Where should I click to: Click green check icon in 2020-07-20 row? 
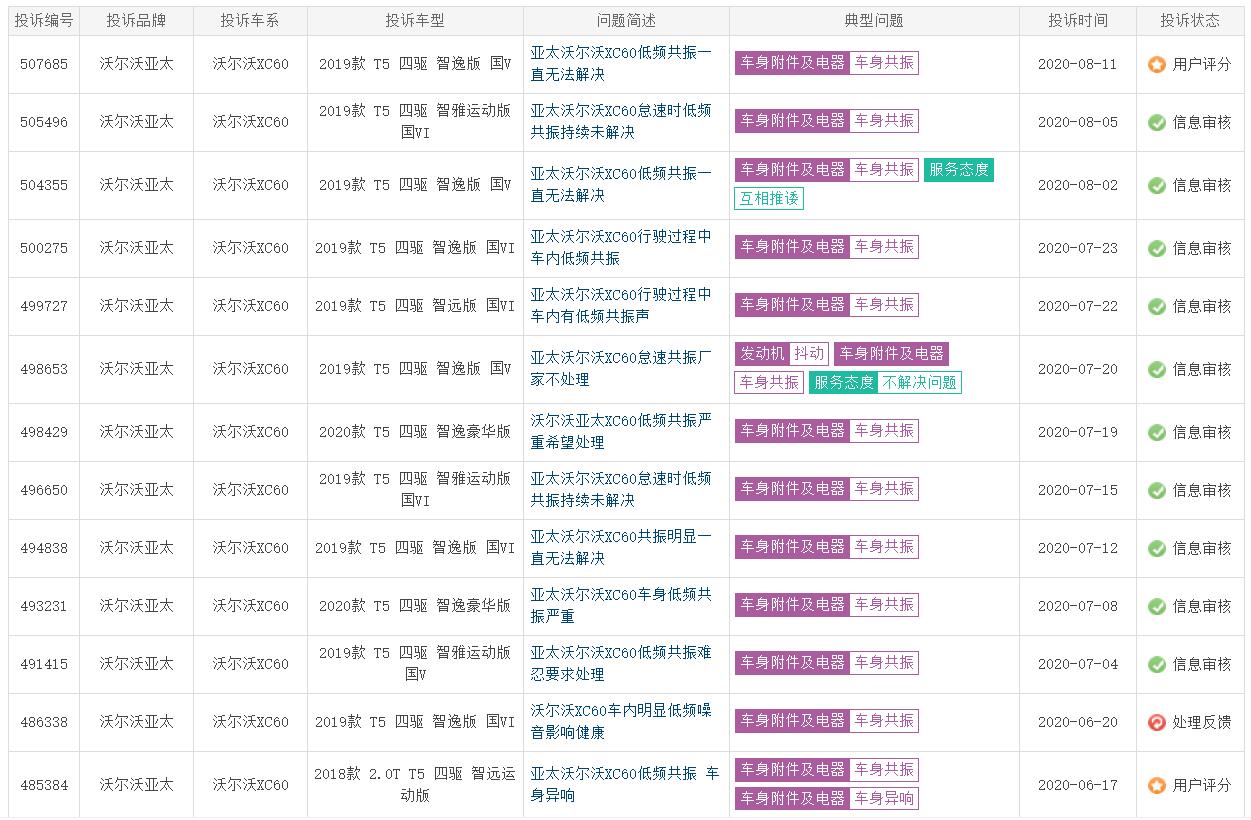[1156, 369]
